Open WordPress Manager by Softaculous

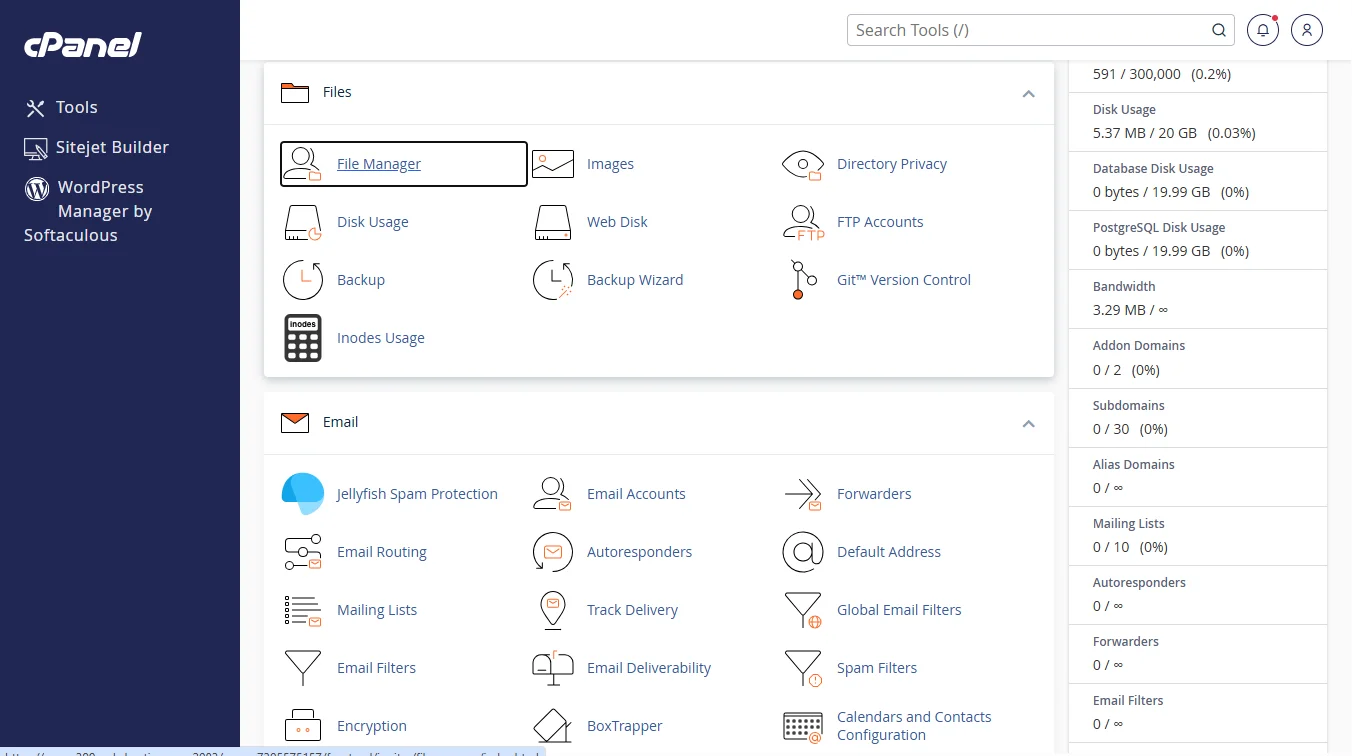pos(88,211)
